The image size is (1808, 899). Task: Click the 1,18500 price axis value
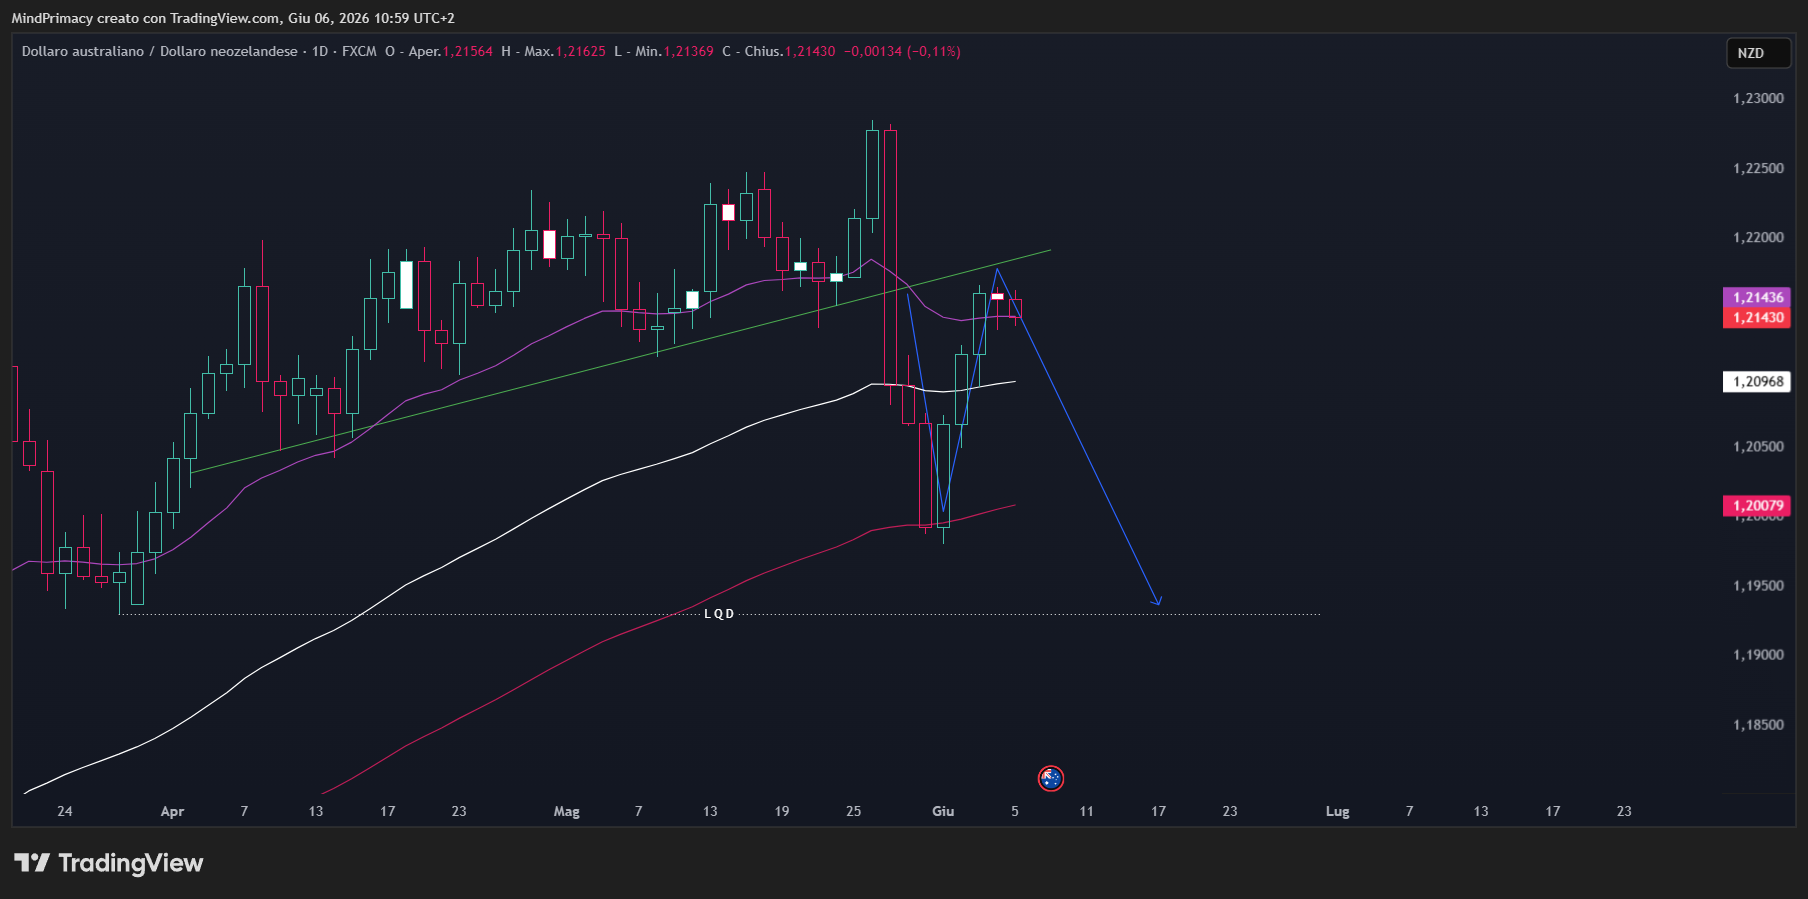[1758, 724]
